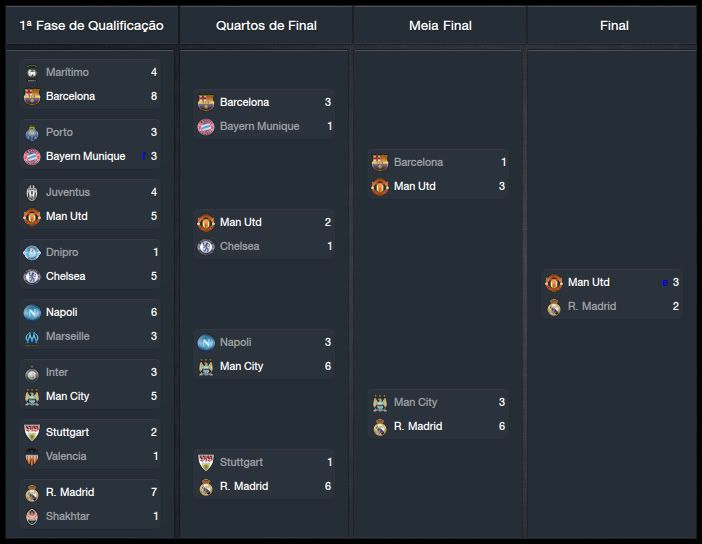The height and width of the screenshot is (544, 702).
Task: Click the Dnipro club crest icon
Action: pos(32,253)
